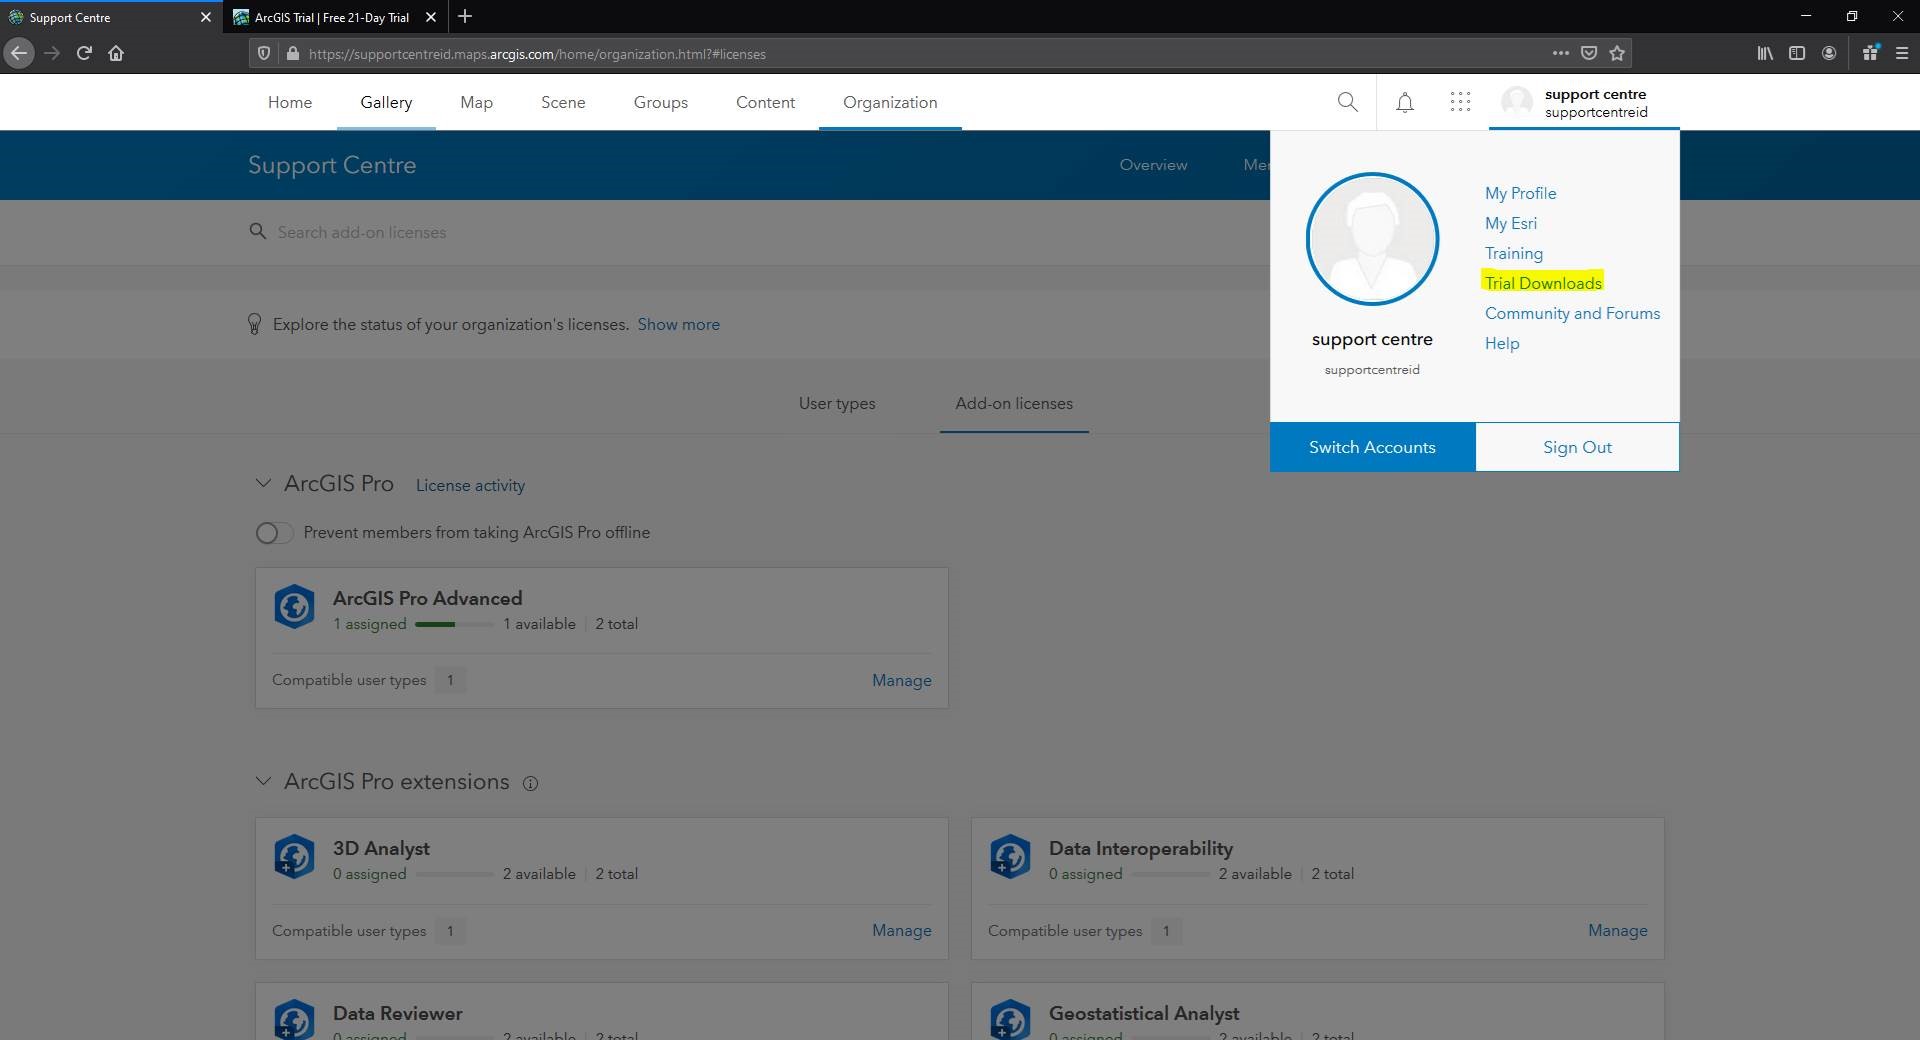Open the Training link
1920x1040 pixels.
(1514, 253)
